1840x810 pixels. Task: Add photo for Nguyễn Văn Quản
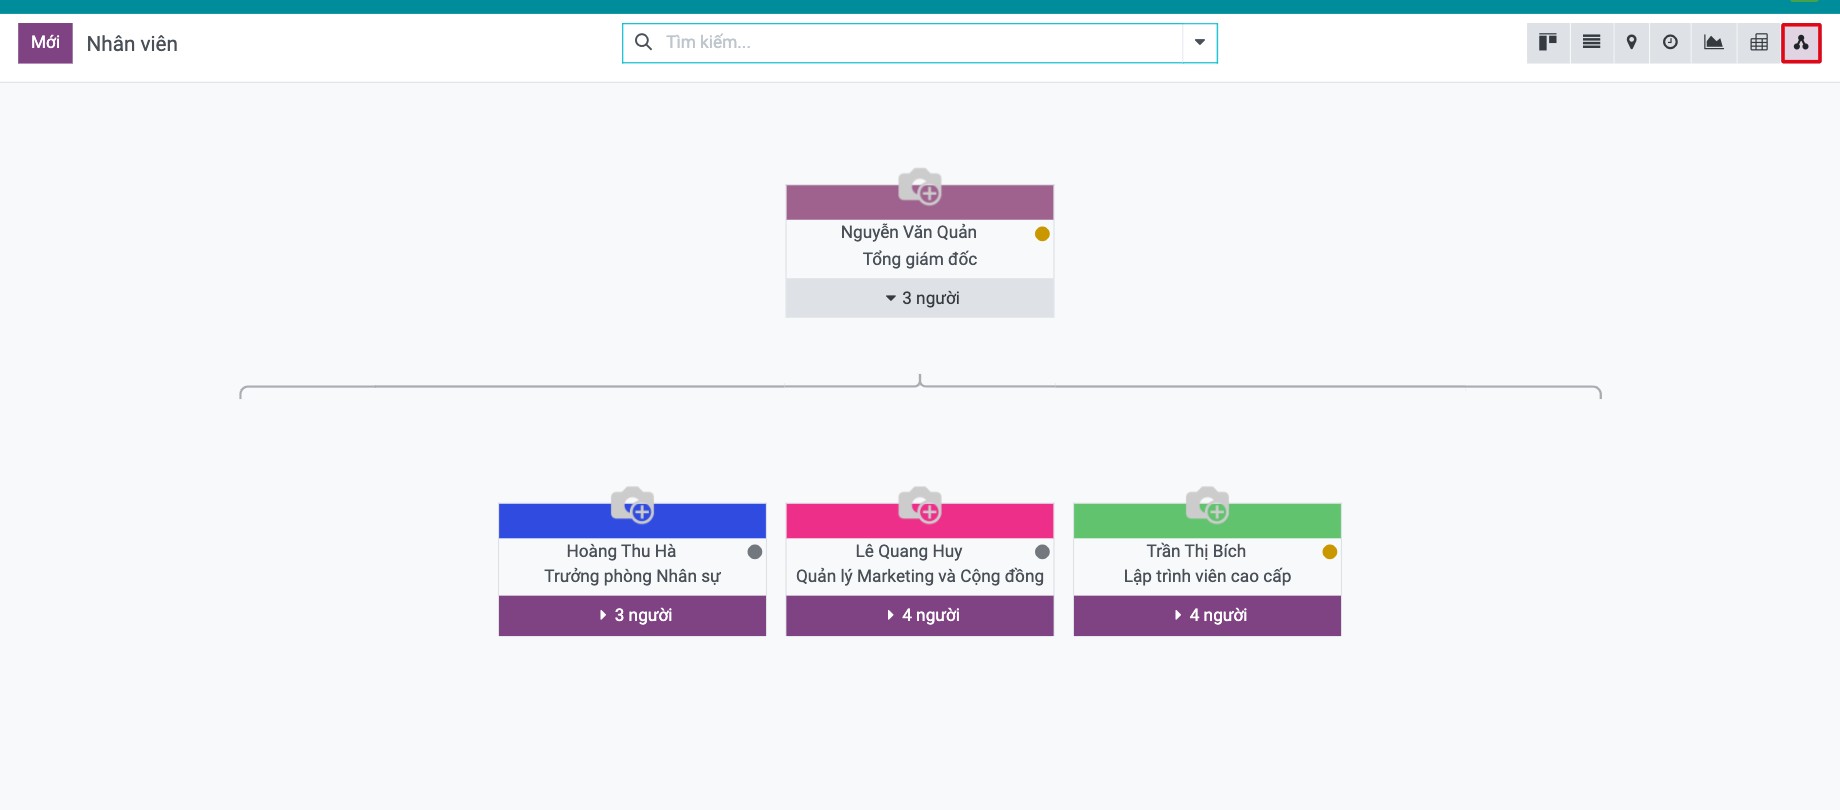(x=920, y=186)
